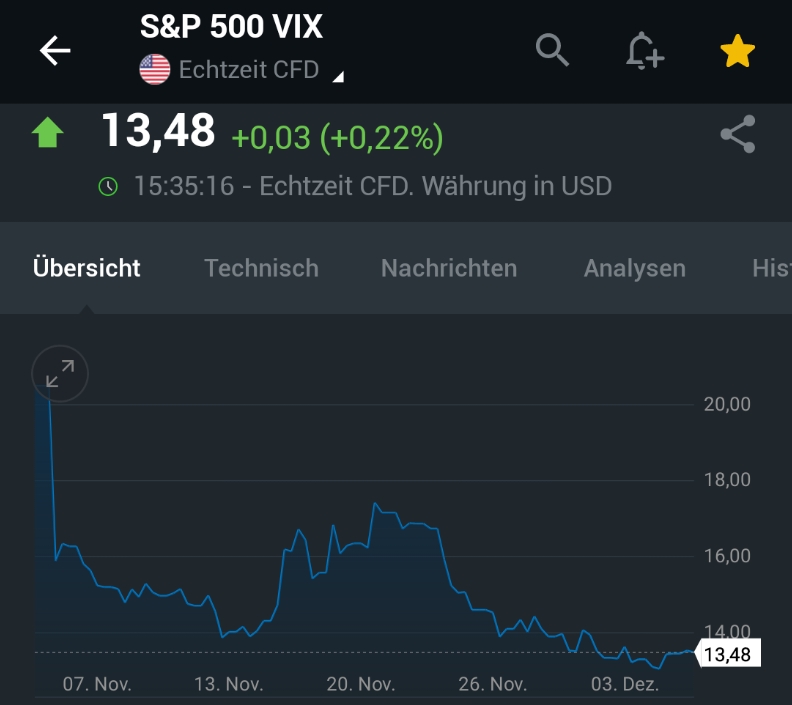792x705 pixels.
Task: Tap the back arrow icon
Action: (55, 51)
